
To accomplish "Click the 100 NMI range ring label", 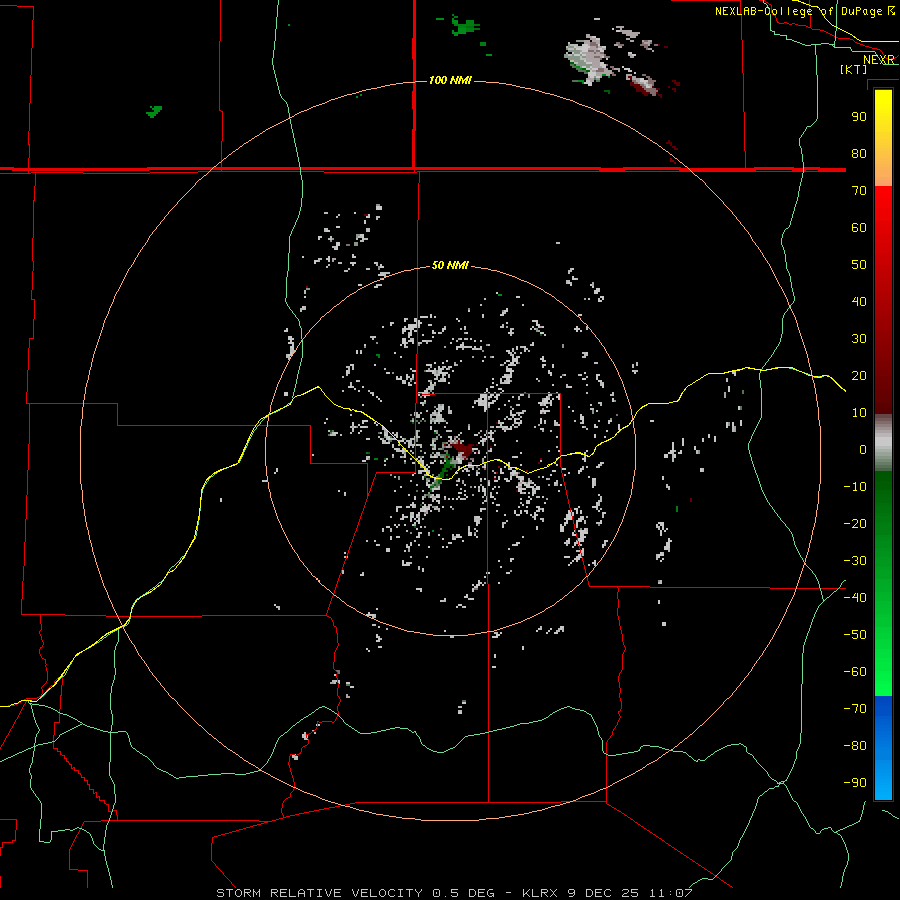I will pyautogui.click(x=450, y=80).
